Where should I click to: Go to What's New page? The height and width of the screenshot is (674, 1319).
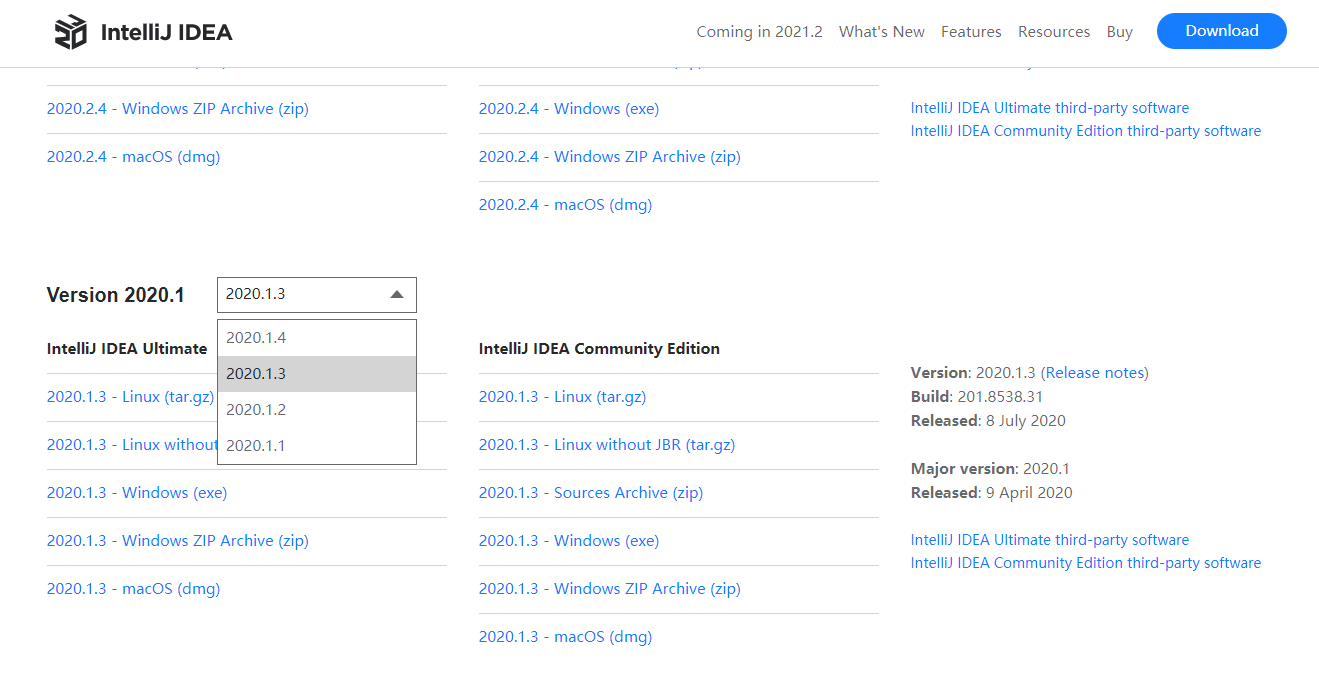[882, 32]
